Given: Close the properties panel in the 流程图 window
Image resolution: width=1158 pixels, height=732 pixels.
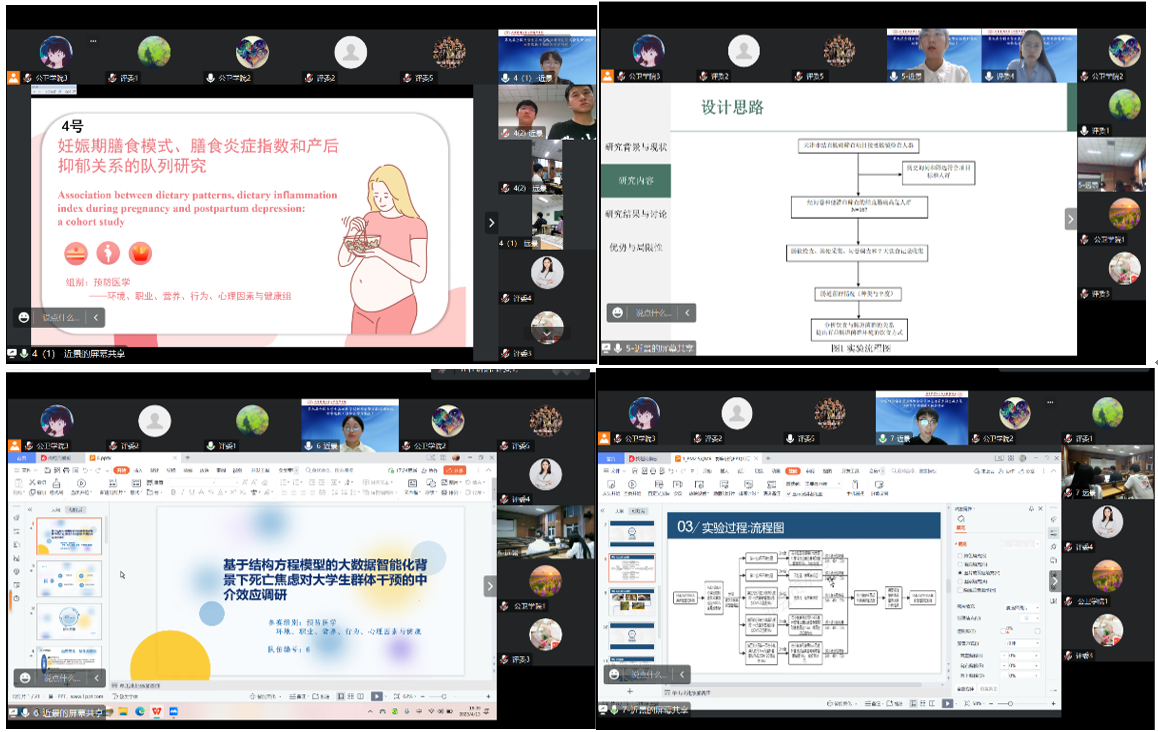Looking at the screenshot, I should point(1041,509).
